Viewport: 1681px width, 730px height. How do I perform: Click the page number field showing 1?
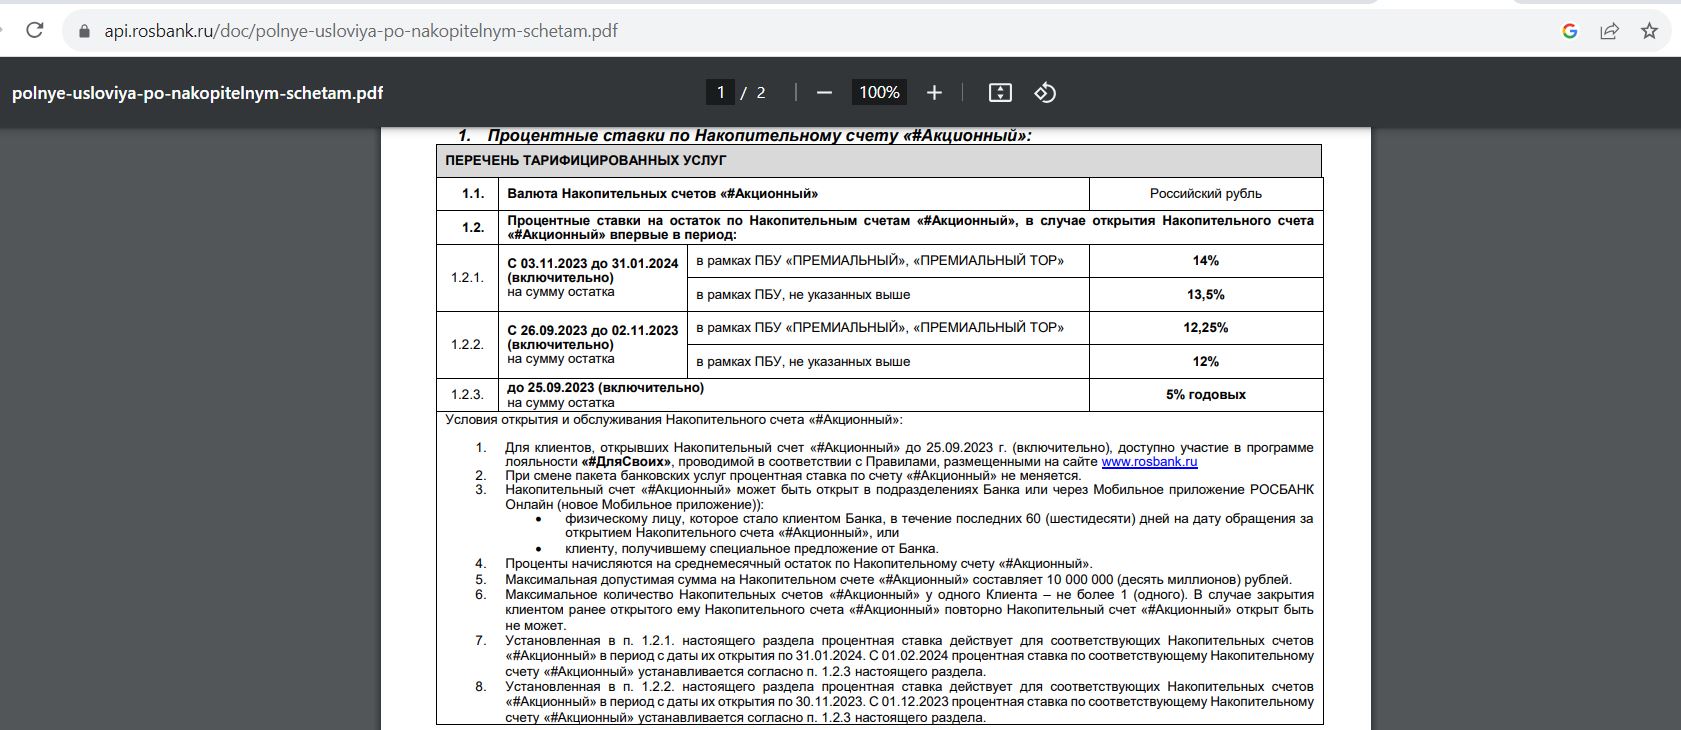tap(720, 92)
